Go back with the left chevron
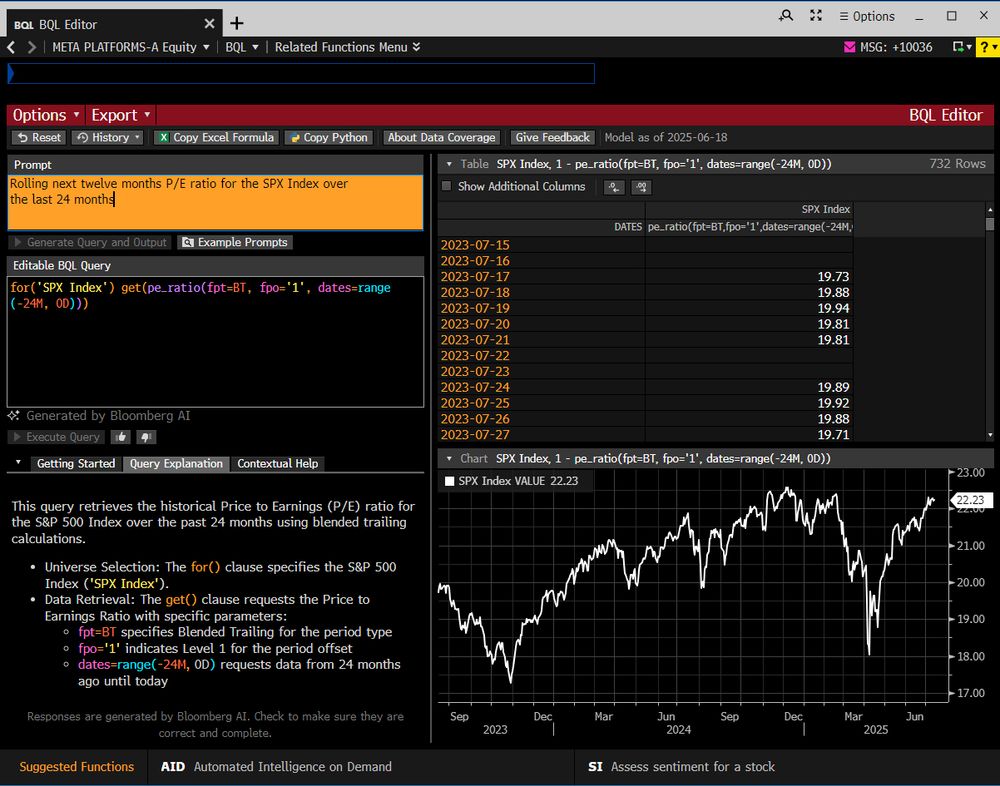Image resolution: width=1000 pixels, height=786 pixels. point(11,47)
